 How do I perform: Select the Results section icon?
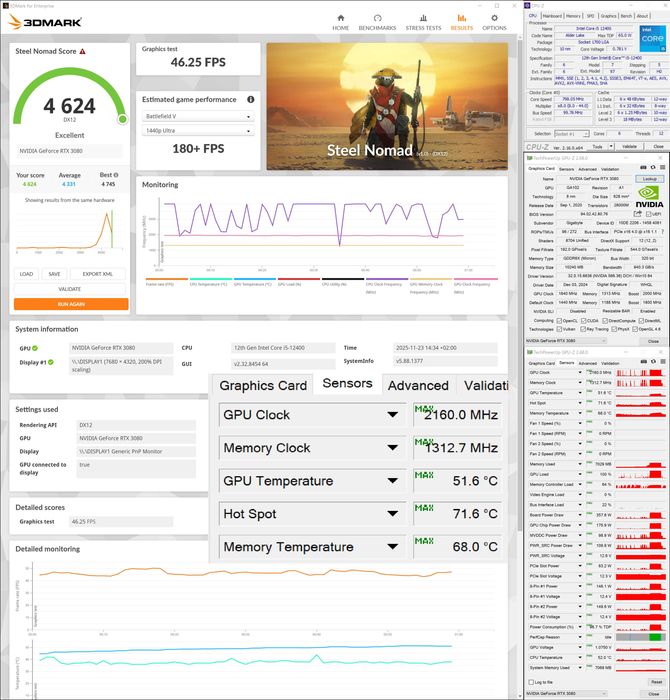tap(462, 18)
